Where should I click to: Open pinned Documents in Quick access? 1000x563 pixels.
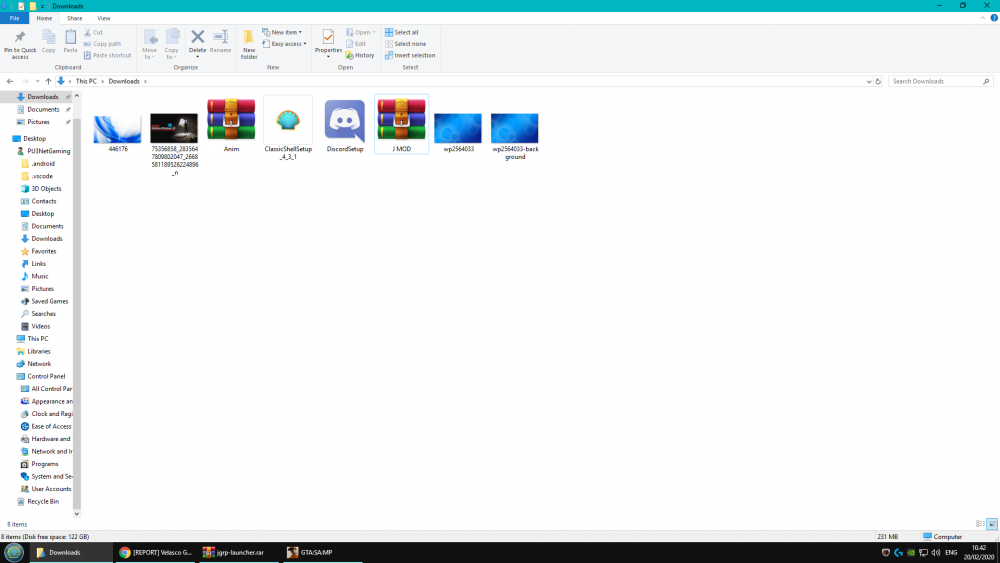click(x=43, y=110)
